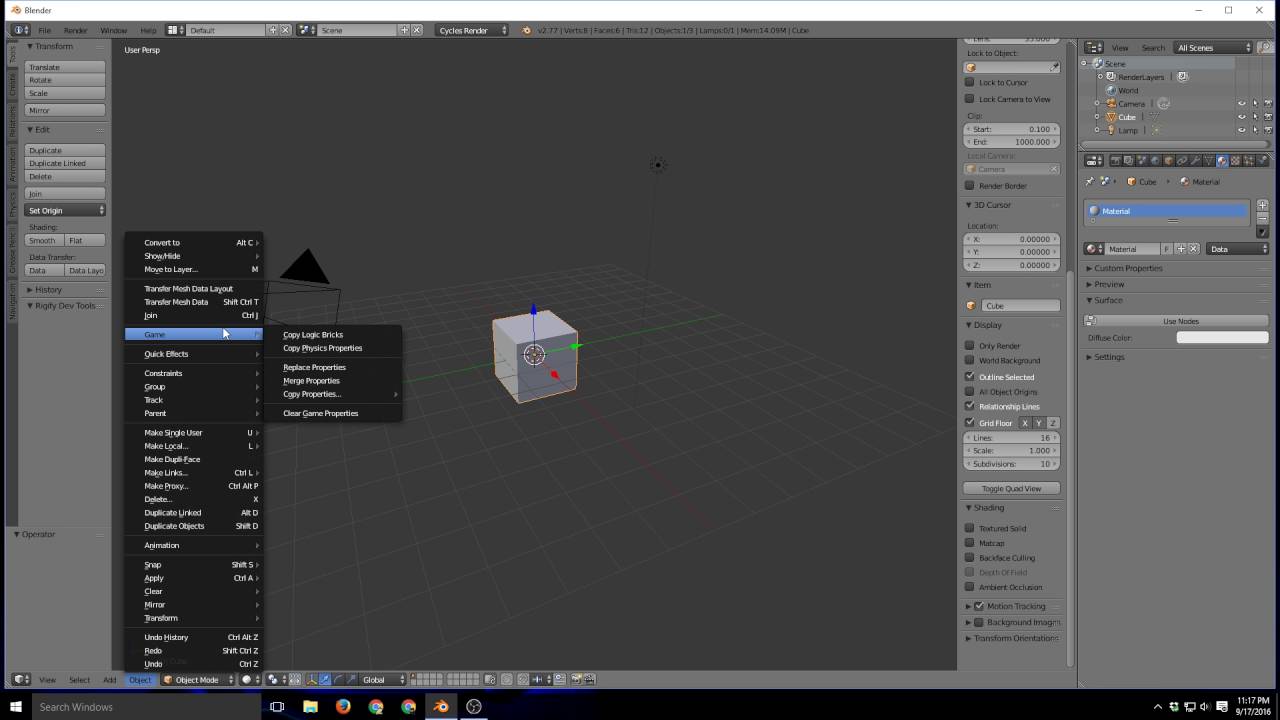Open the Modifiers wrench tab icon

pyautogui.click(x=1195, y=161)
